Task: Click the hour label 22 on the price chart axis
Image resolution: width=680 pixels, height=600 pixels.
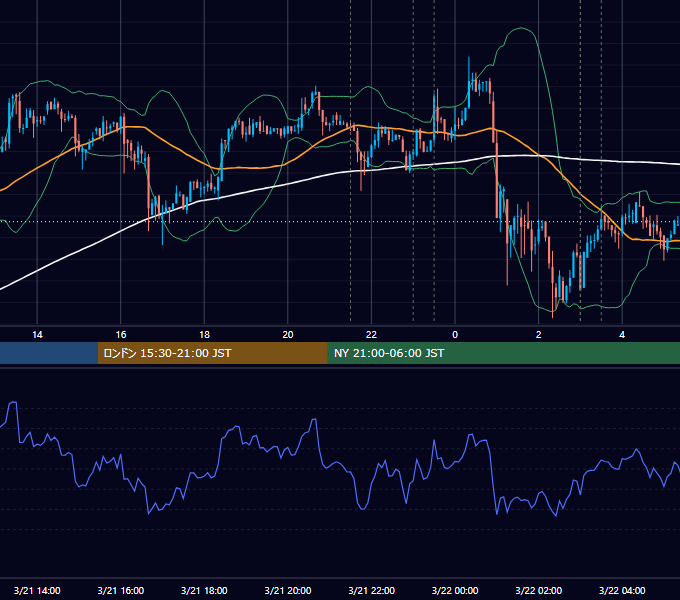Action: coord(371,335)
